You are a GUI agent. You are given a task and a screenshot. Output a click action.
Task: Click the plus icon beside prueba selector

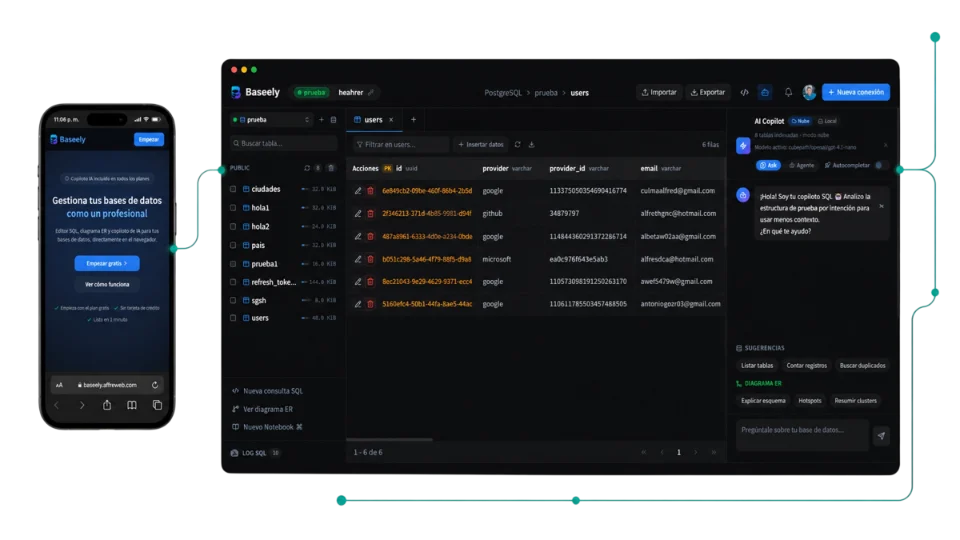click(321, 120)
